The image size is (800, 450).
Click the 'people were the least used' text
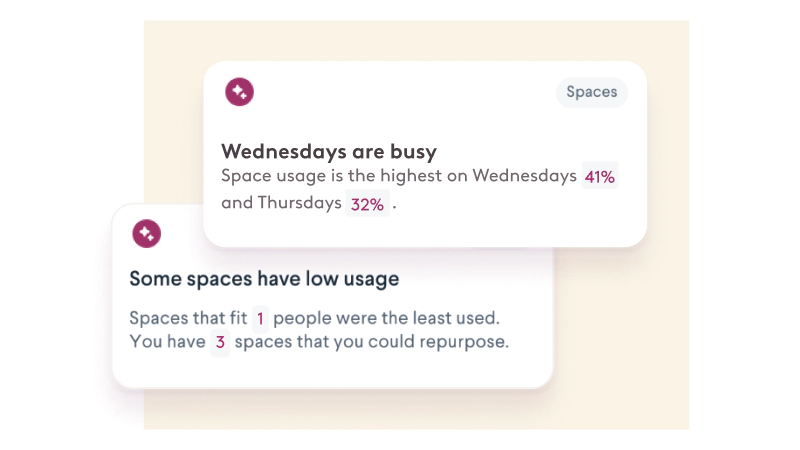pyautogui.click(x=385, y=319)
